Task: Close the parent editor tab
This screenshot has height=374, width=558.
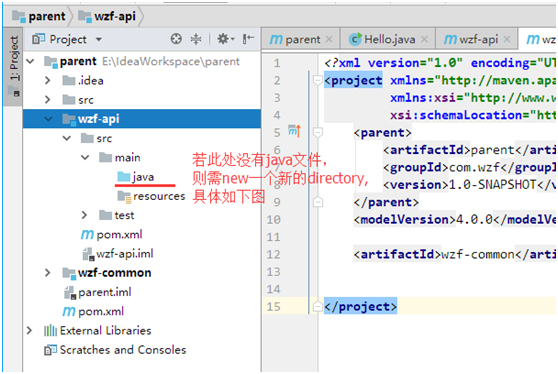Action: [x=329, y=39]
